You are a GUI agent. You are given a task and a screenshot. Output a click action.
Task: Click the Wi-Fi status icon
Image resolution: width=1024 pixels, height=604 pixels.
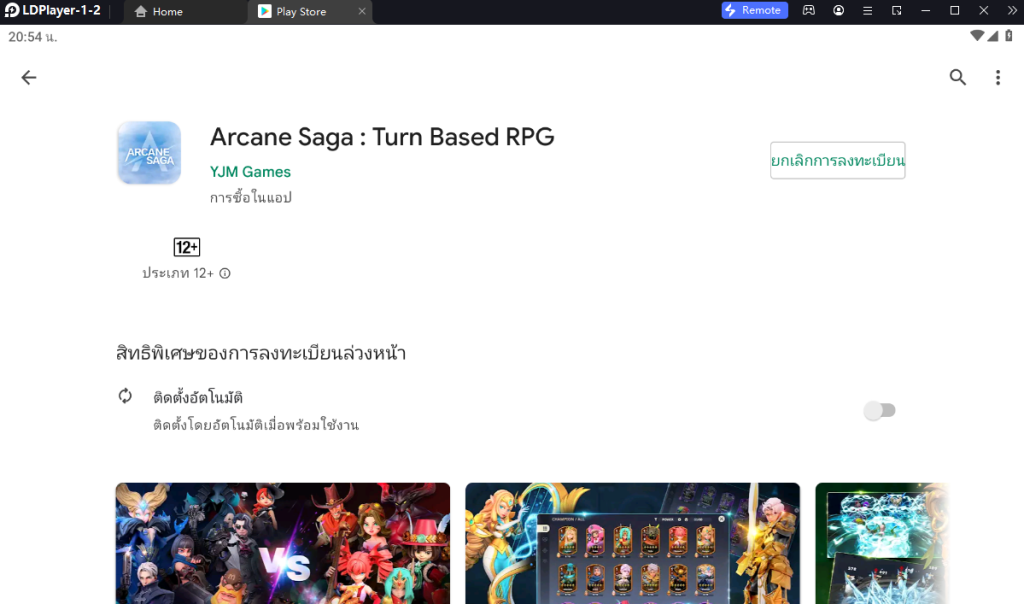pos(976,36)
